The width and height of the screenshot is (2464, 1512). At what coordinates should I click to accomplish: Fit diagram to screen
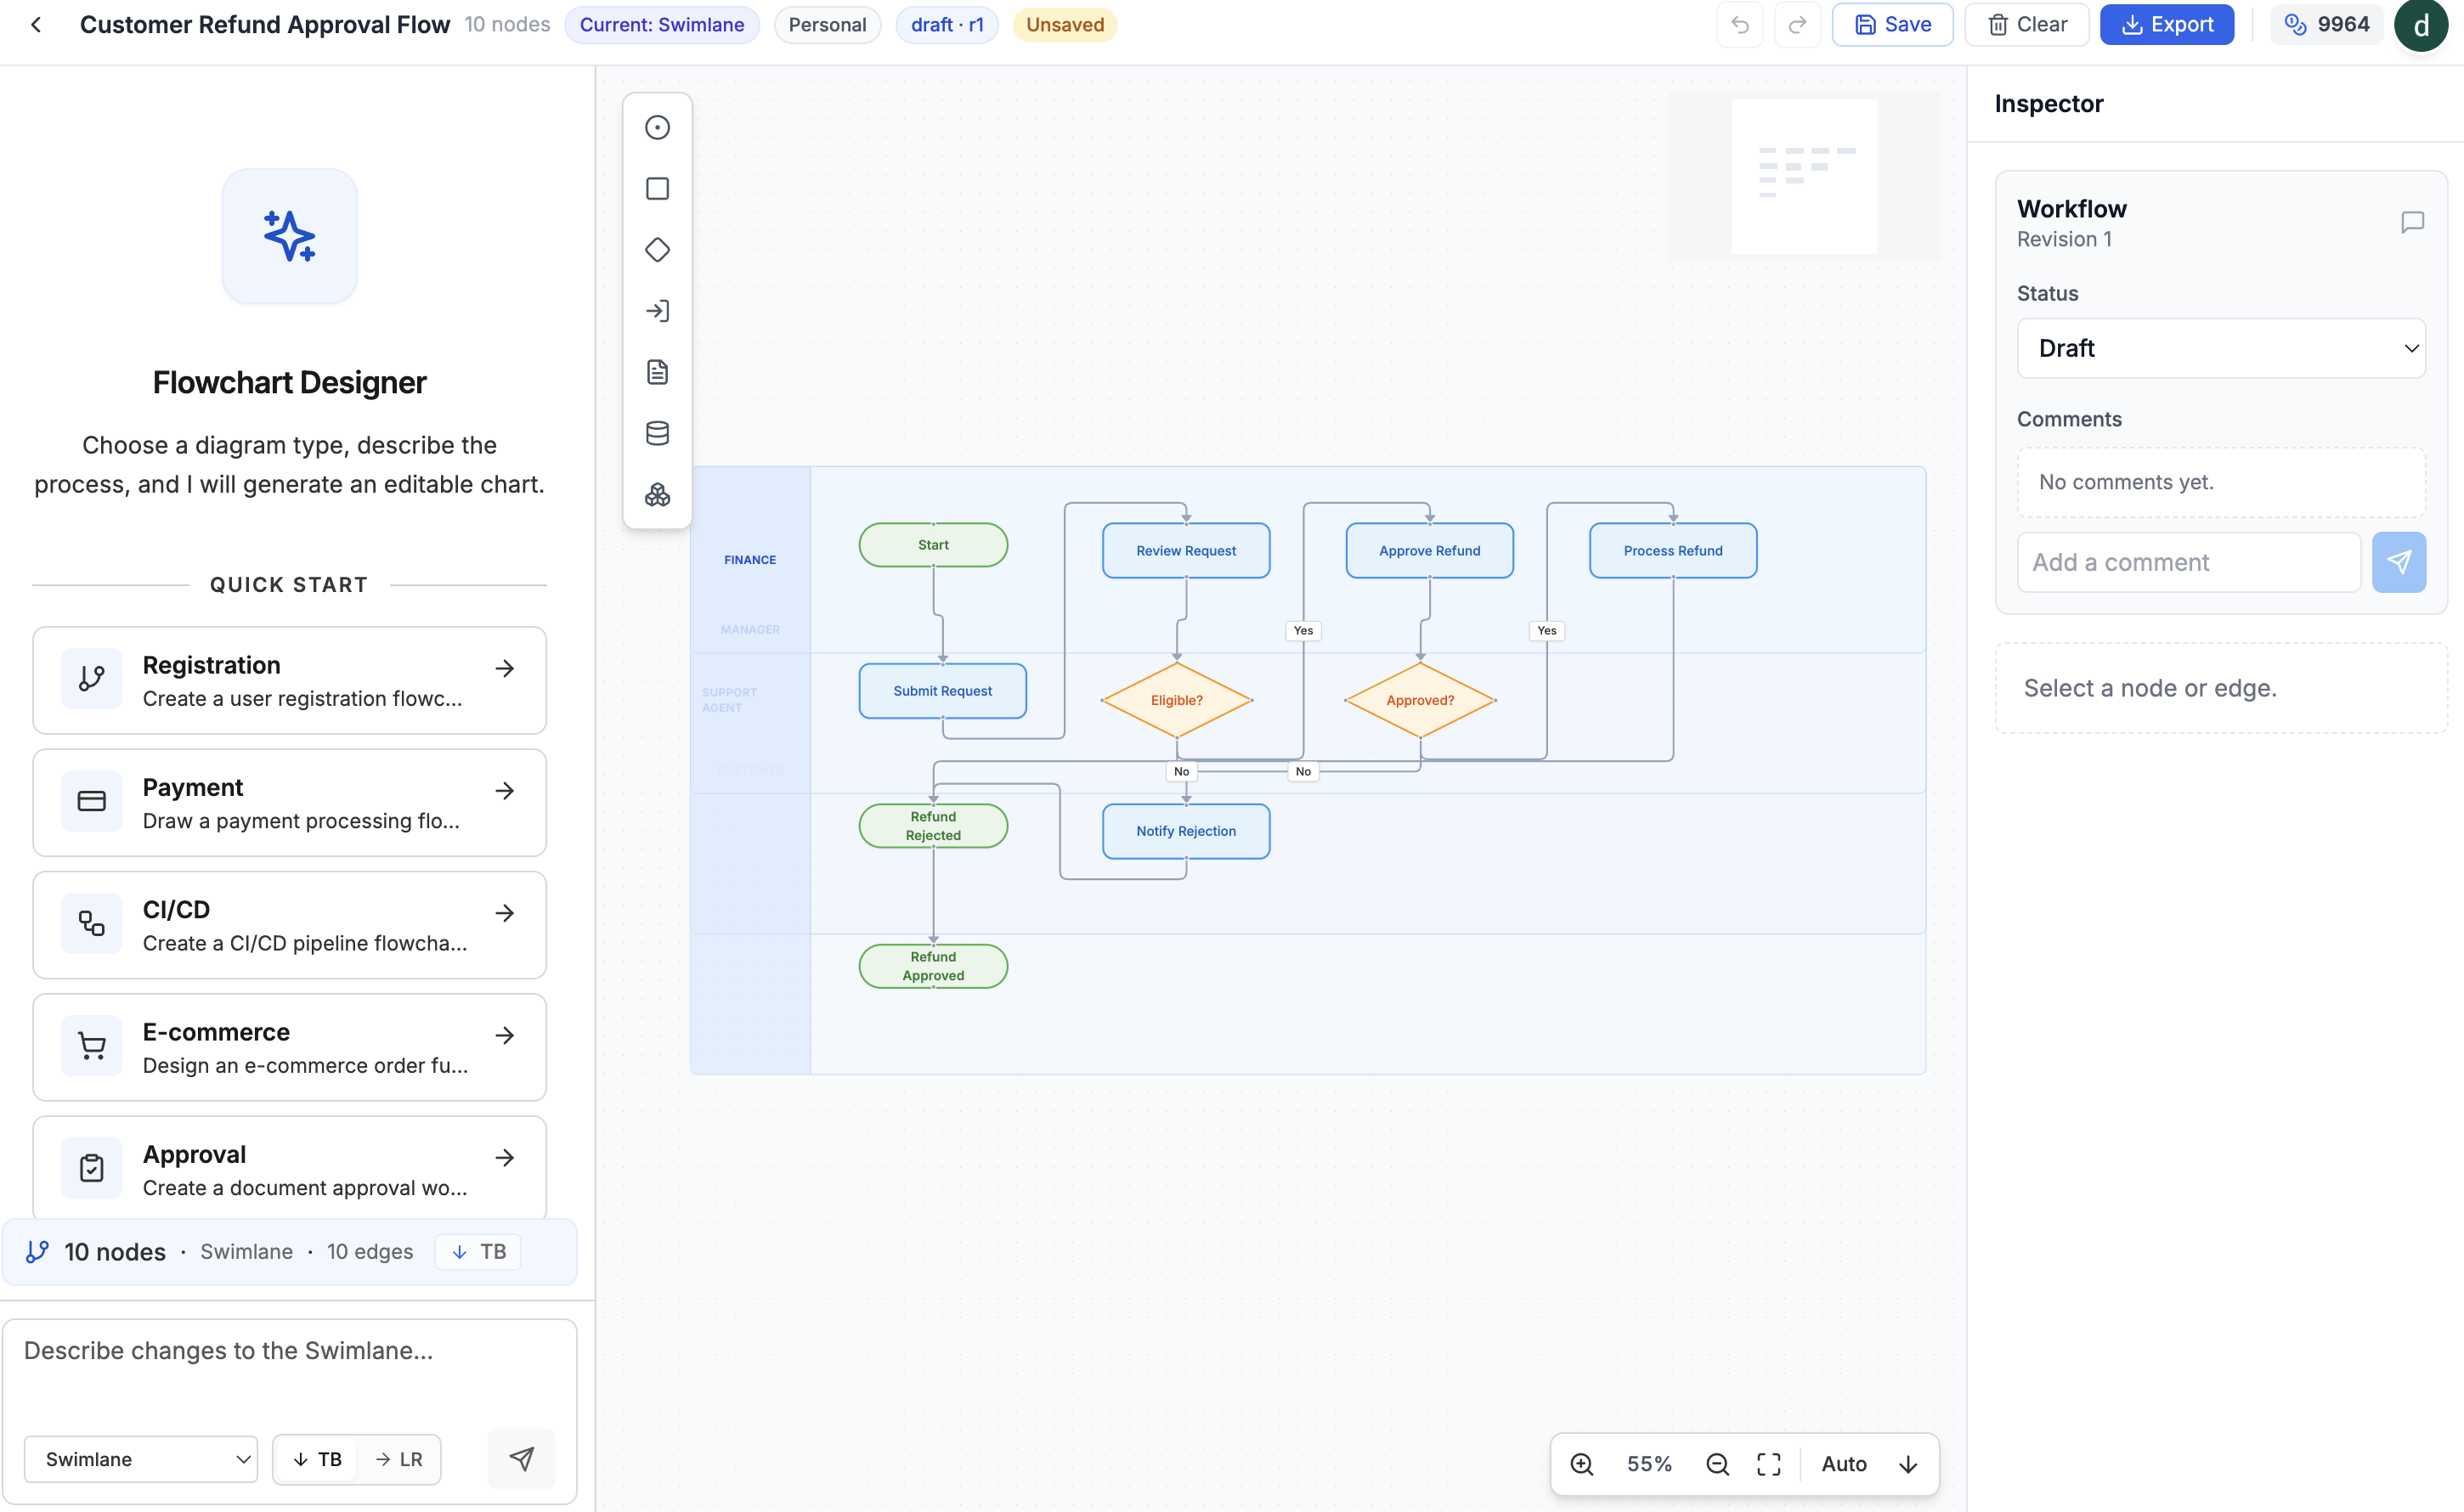tap(1768, 1464)
